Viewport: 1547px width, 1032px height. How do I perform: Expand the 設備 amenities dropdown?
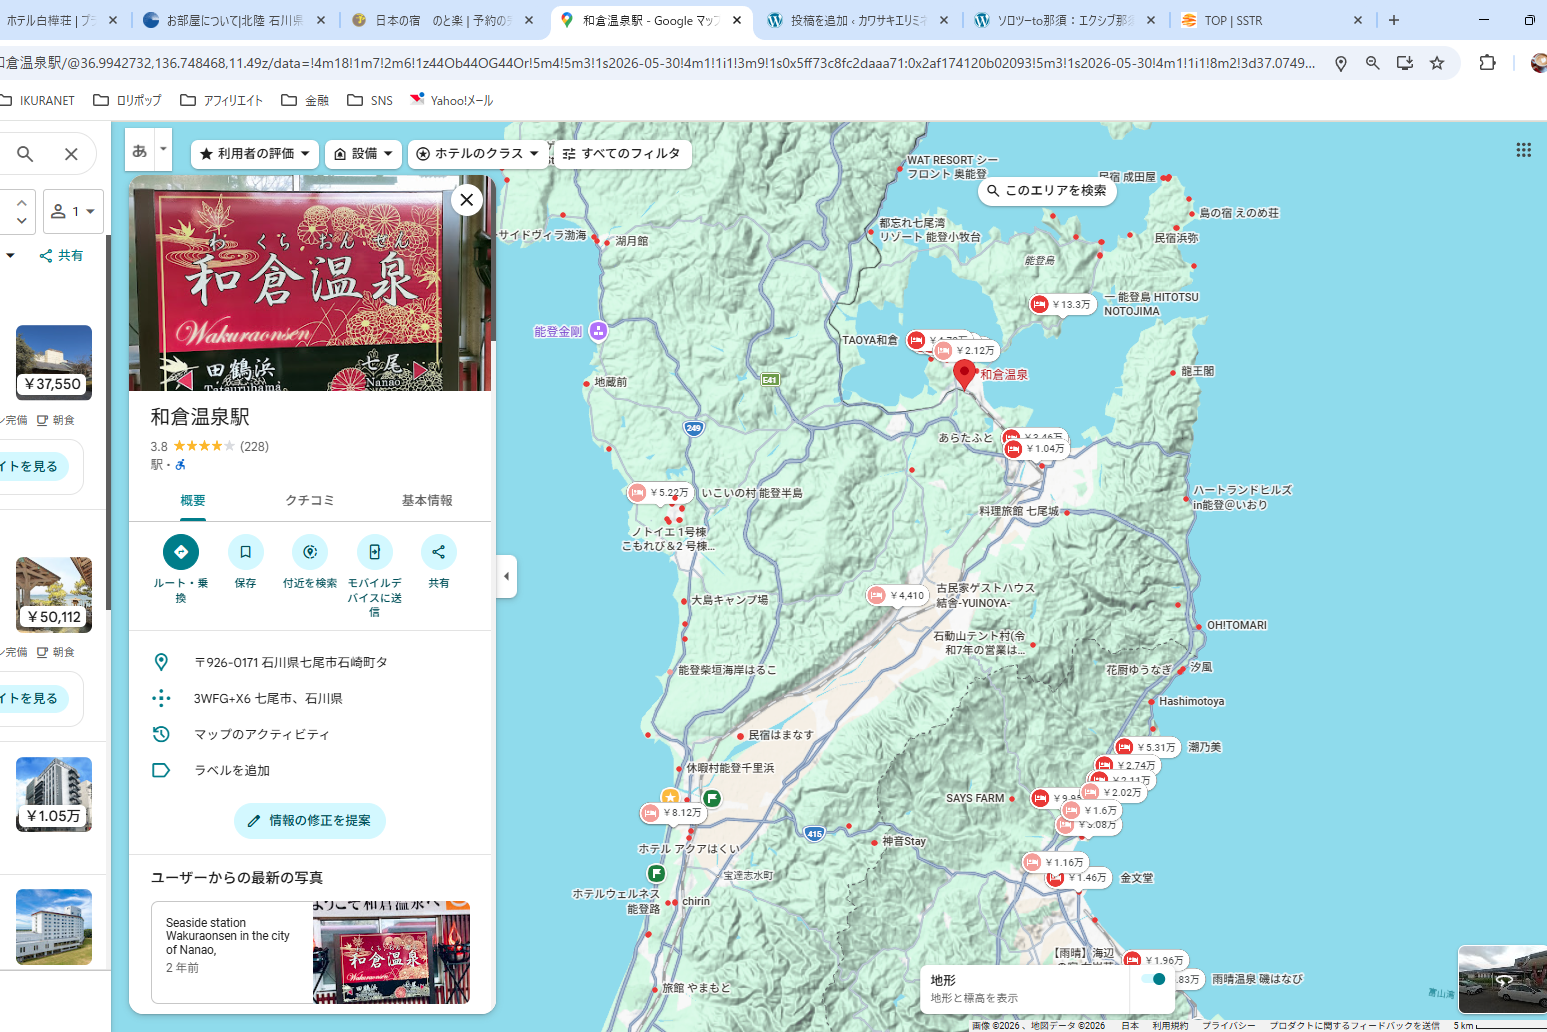click(x=363, y=154)
